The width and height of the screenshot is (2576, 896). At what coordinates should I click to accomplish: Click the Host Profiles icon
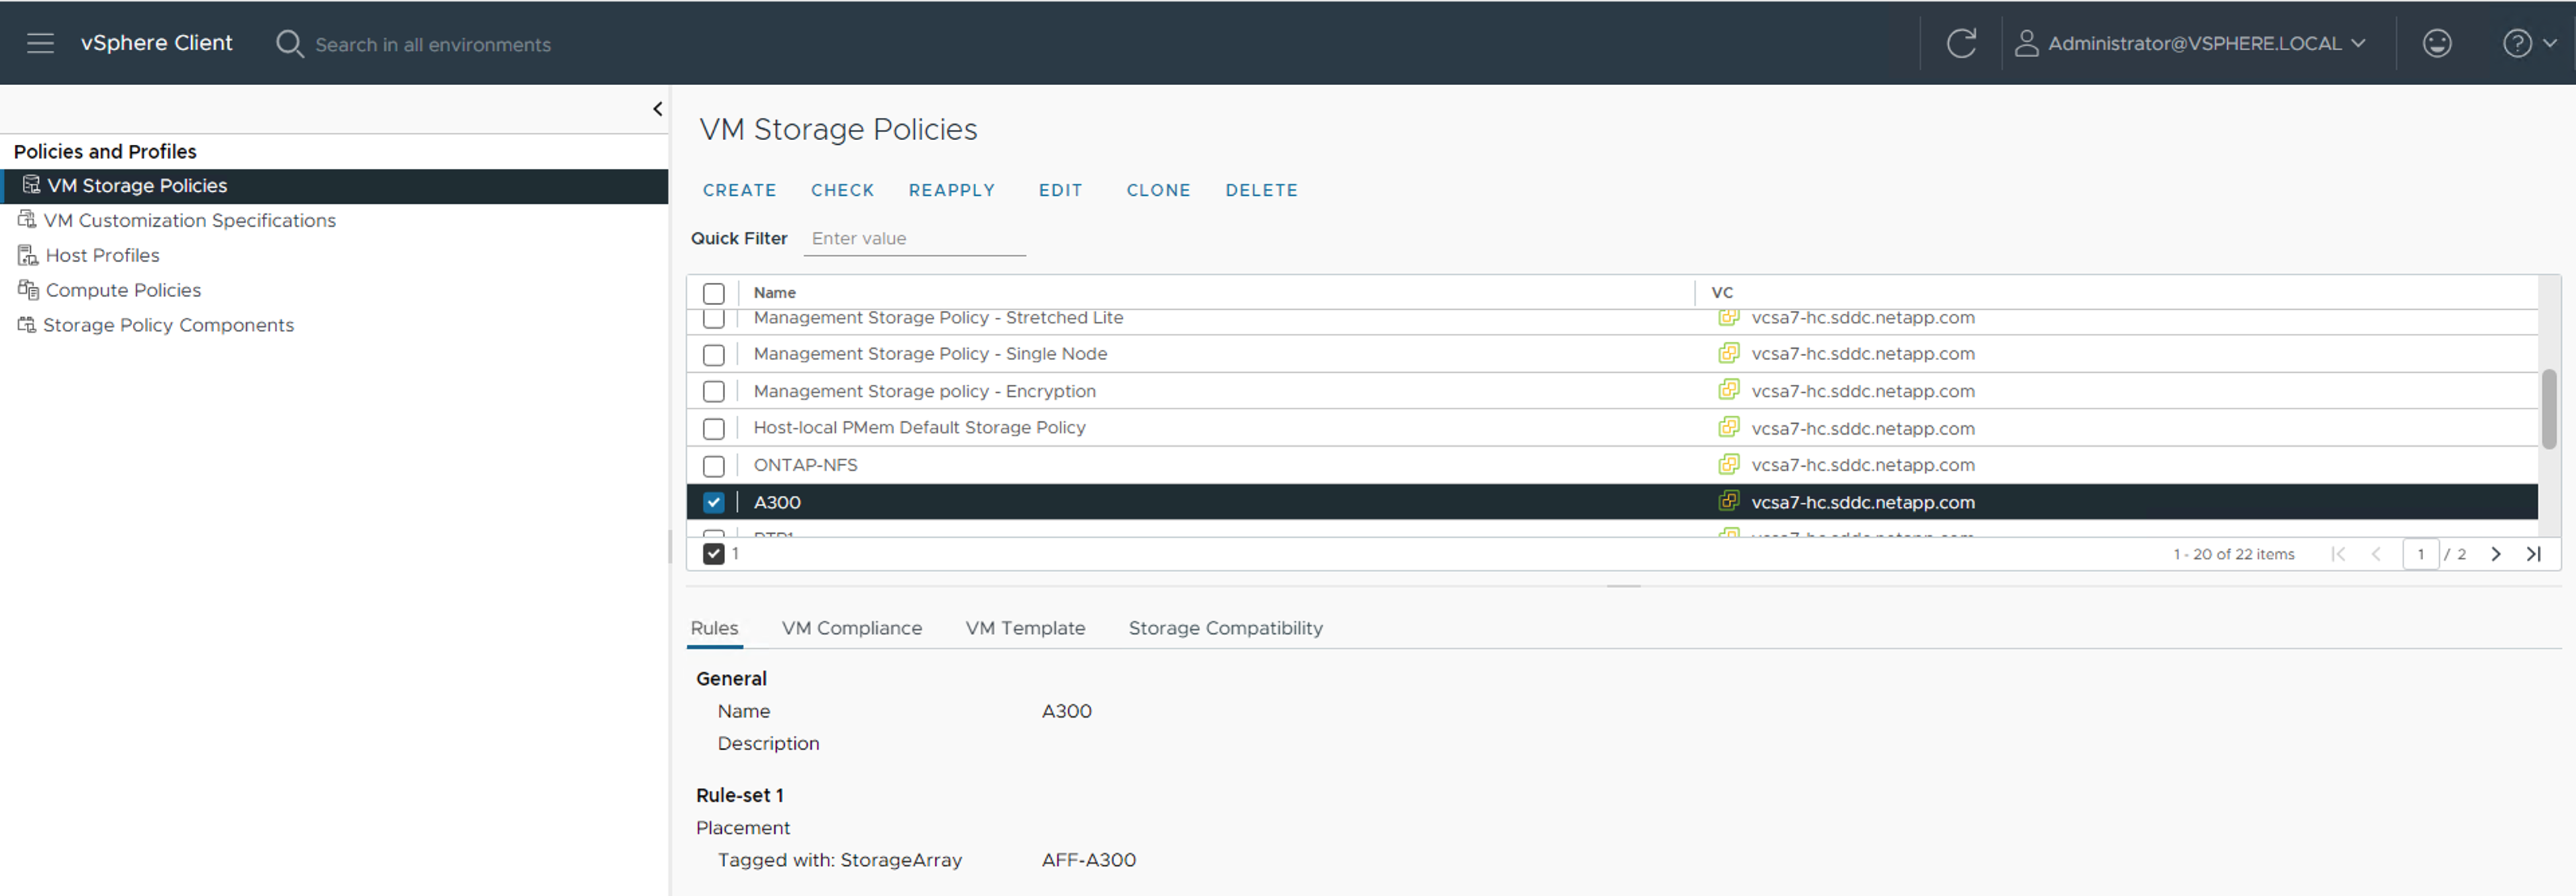tap(26, 254)
